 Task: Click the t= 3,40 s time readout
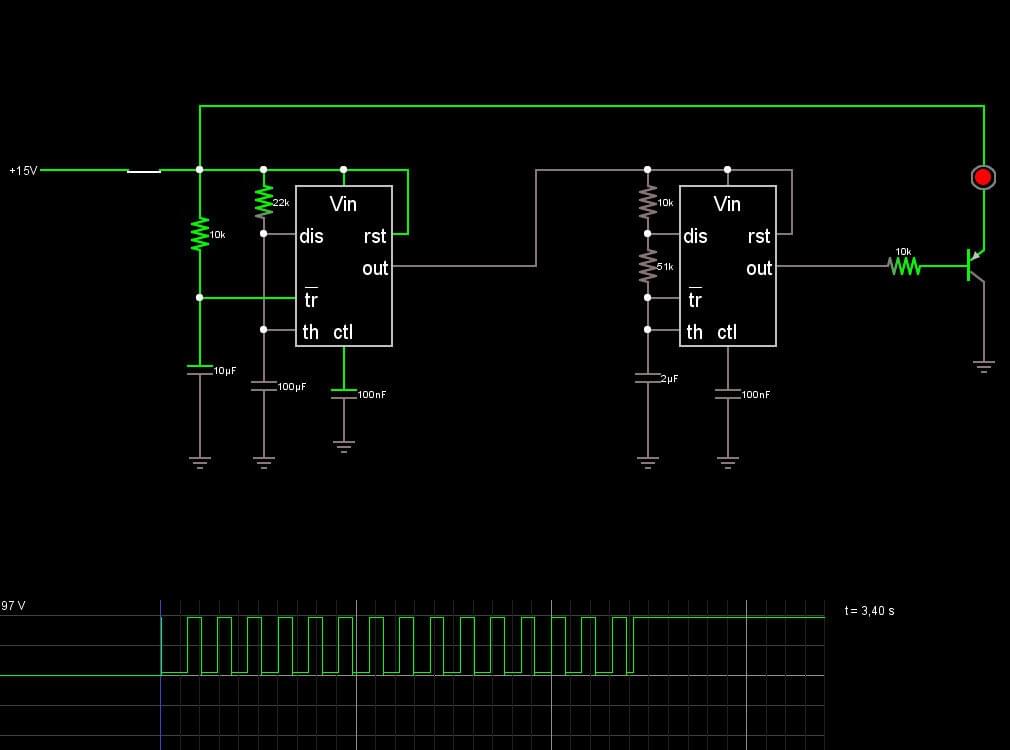point(869,611)
